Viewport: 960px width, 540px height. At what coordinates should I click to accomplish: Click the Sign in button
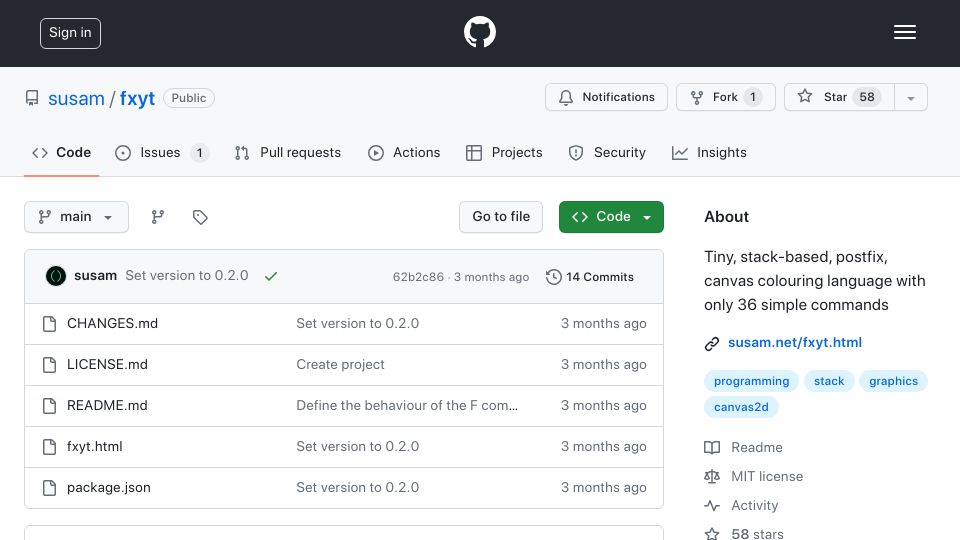(x=70, y=33)
